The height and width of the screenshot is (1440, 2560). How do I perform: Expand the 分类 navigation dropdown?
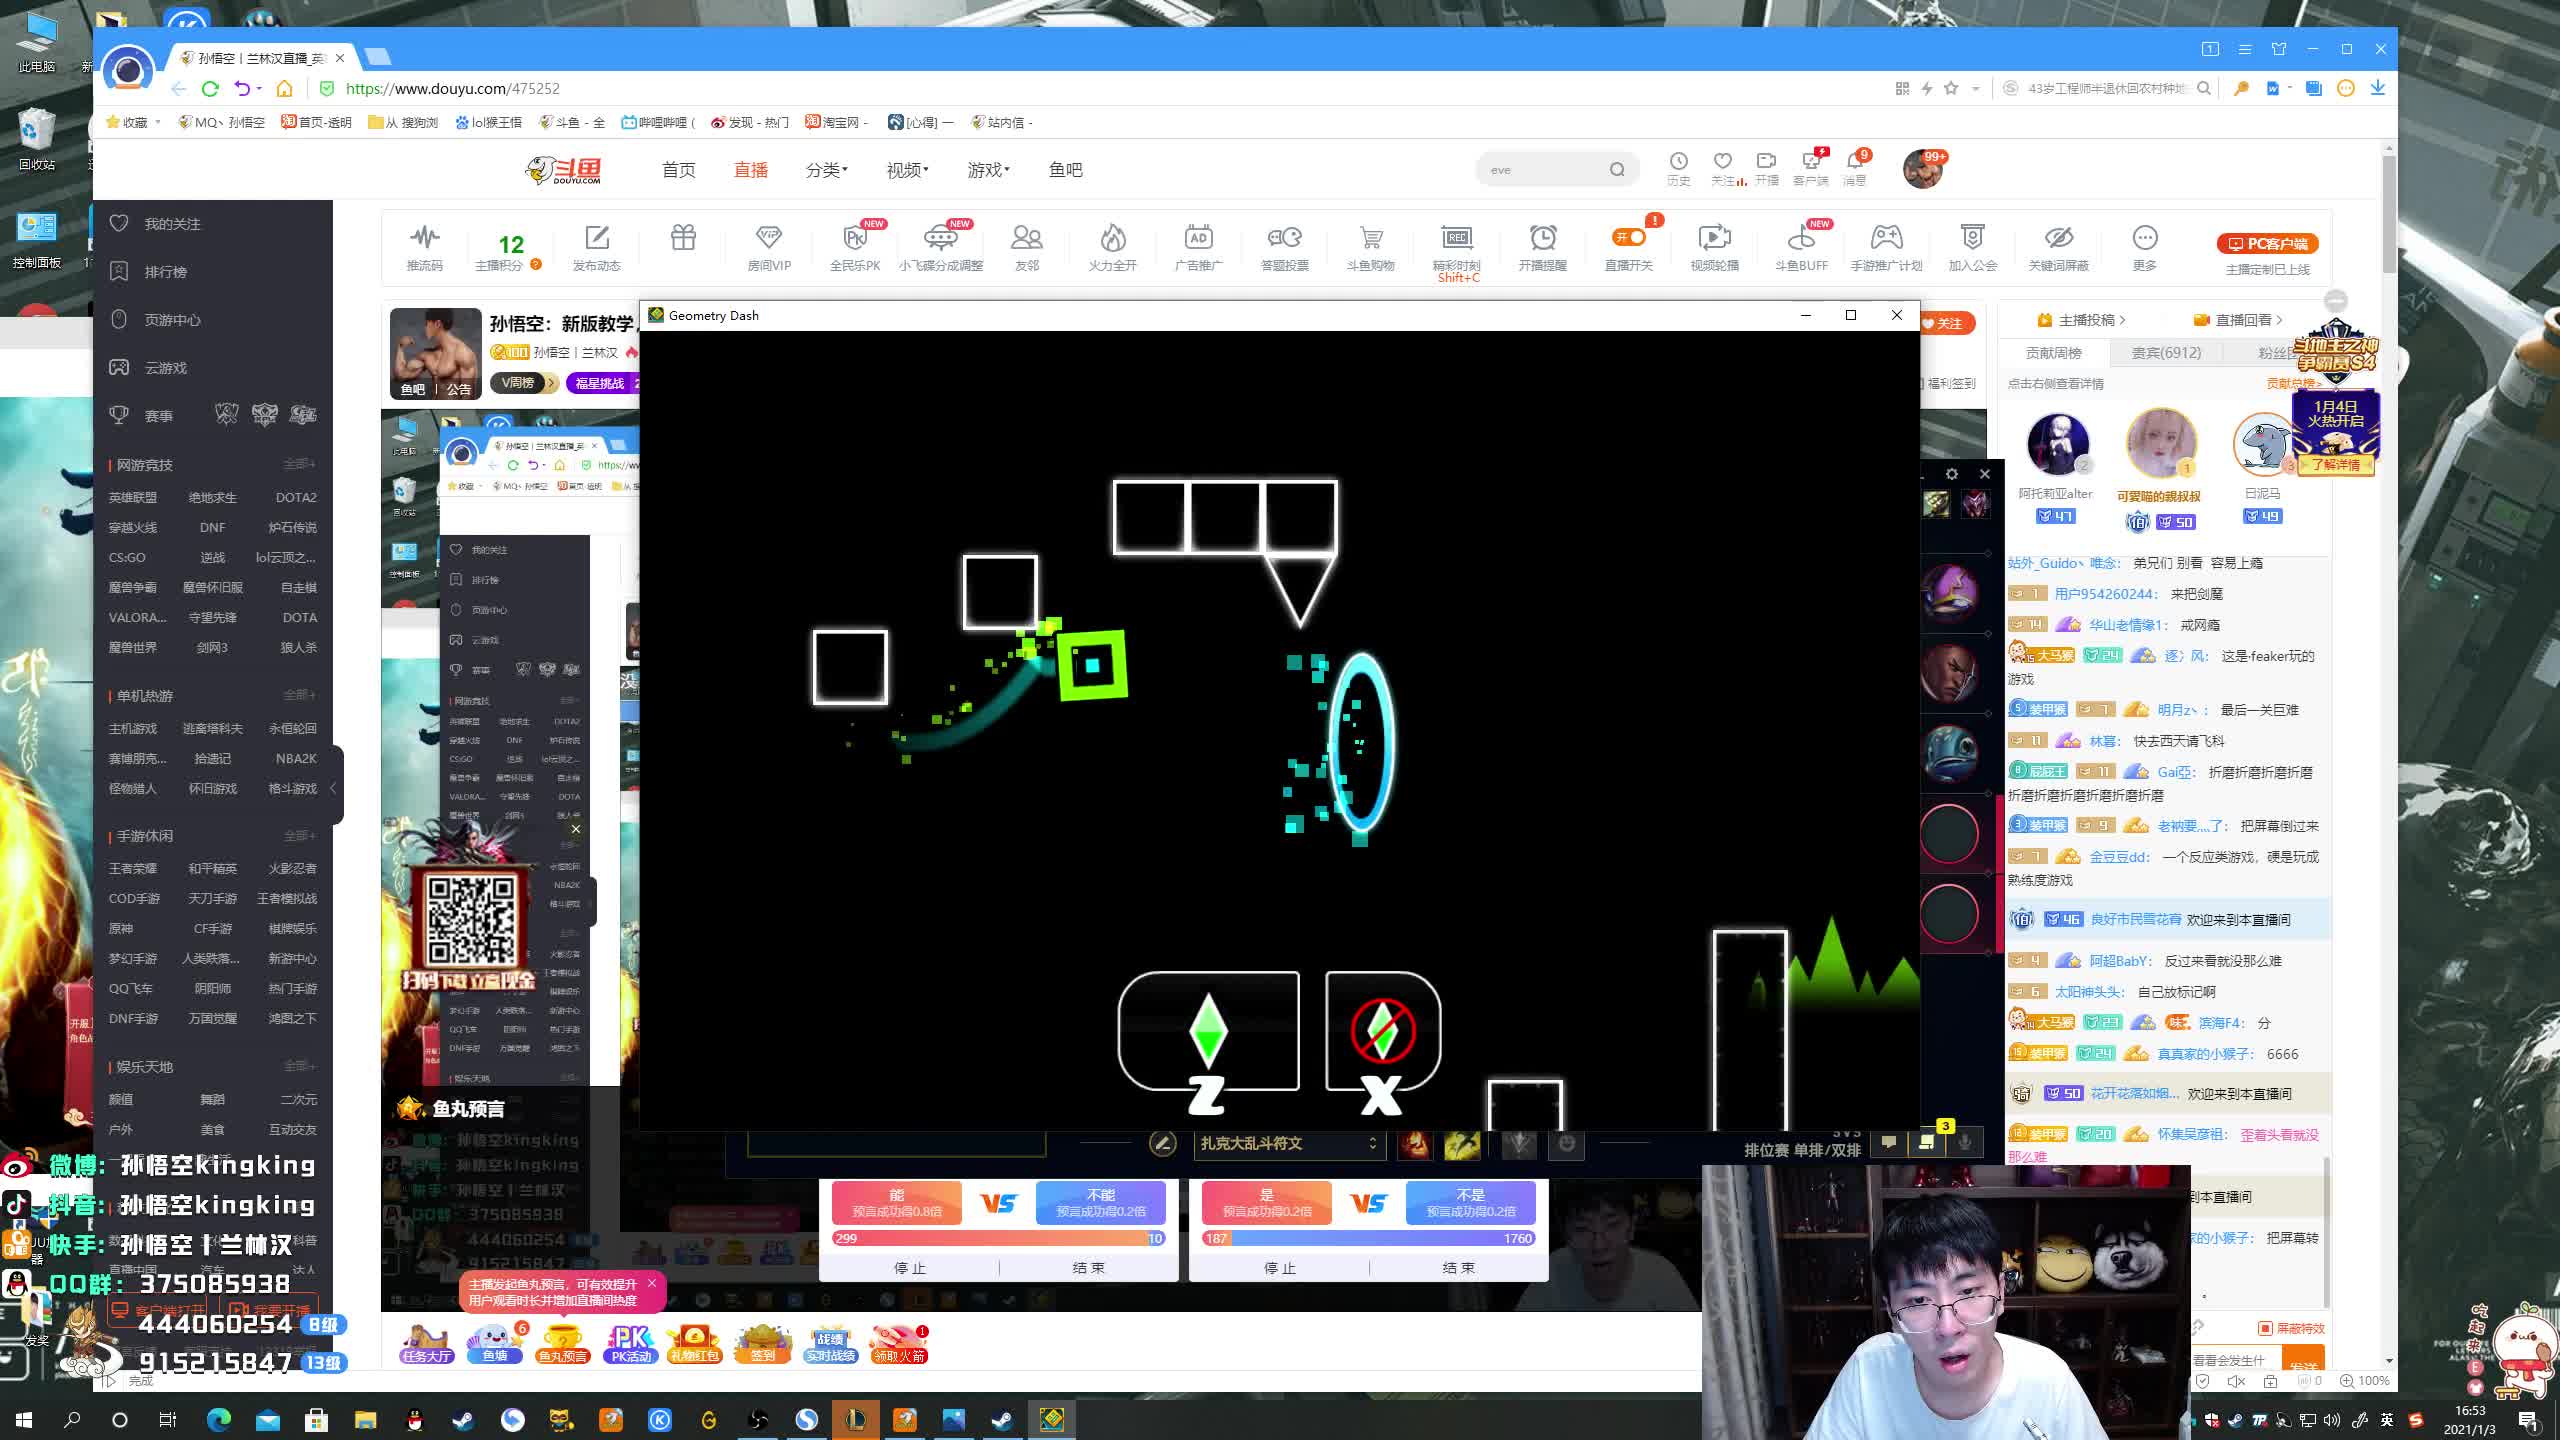[827, 170]
